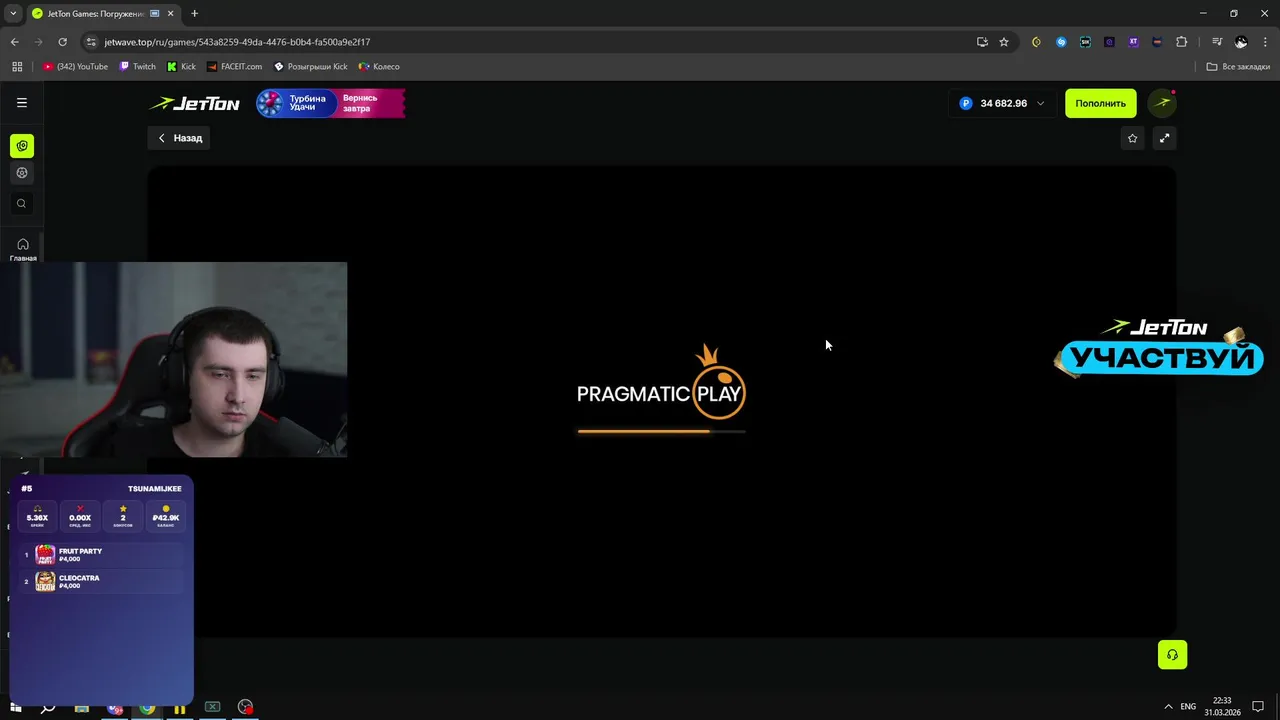Open the clock showing 22:33
1280x720 pixels.
pyautogui.click(x=1222, y=707)
